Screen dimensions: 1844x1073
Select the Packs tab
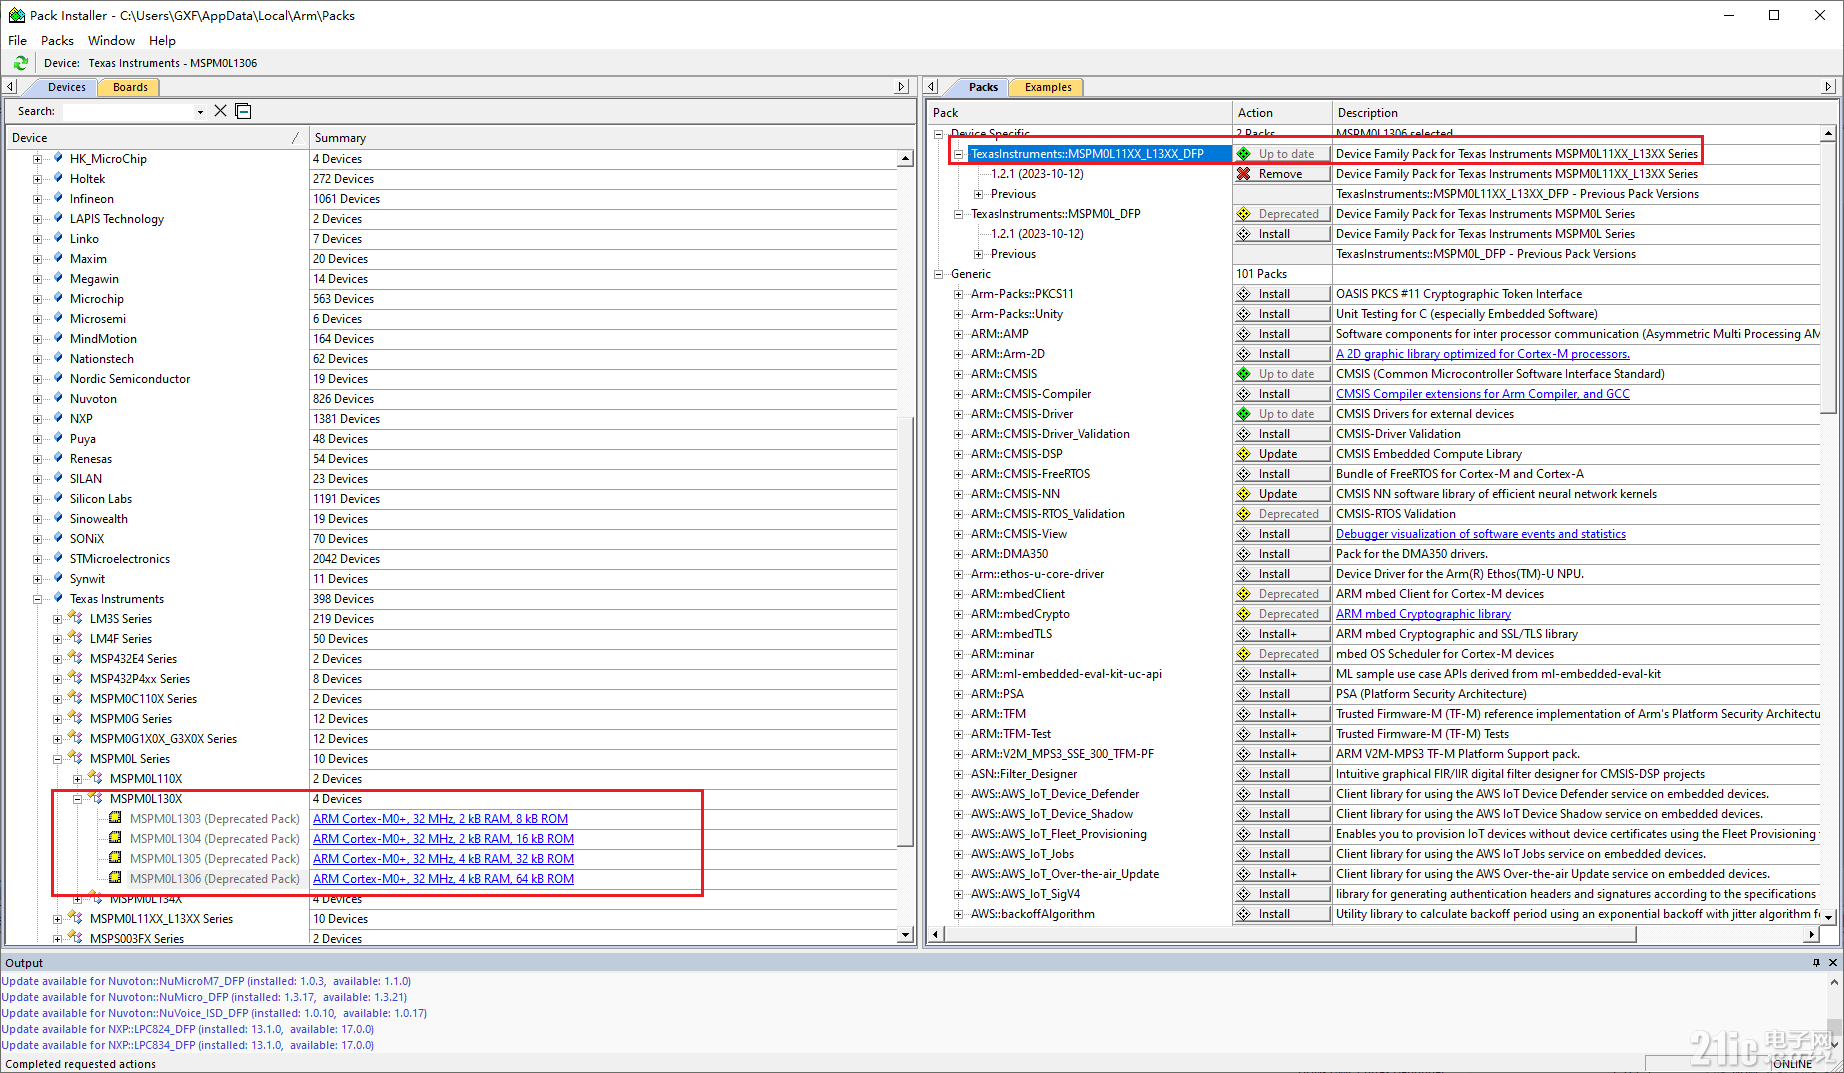(x=983, y=87)
